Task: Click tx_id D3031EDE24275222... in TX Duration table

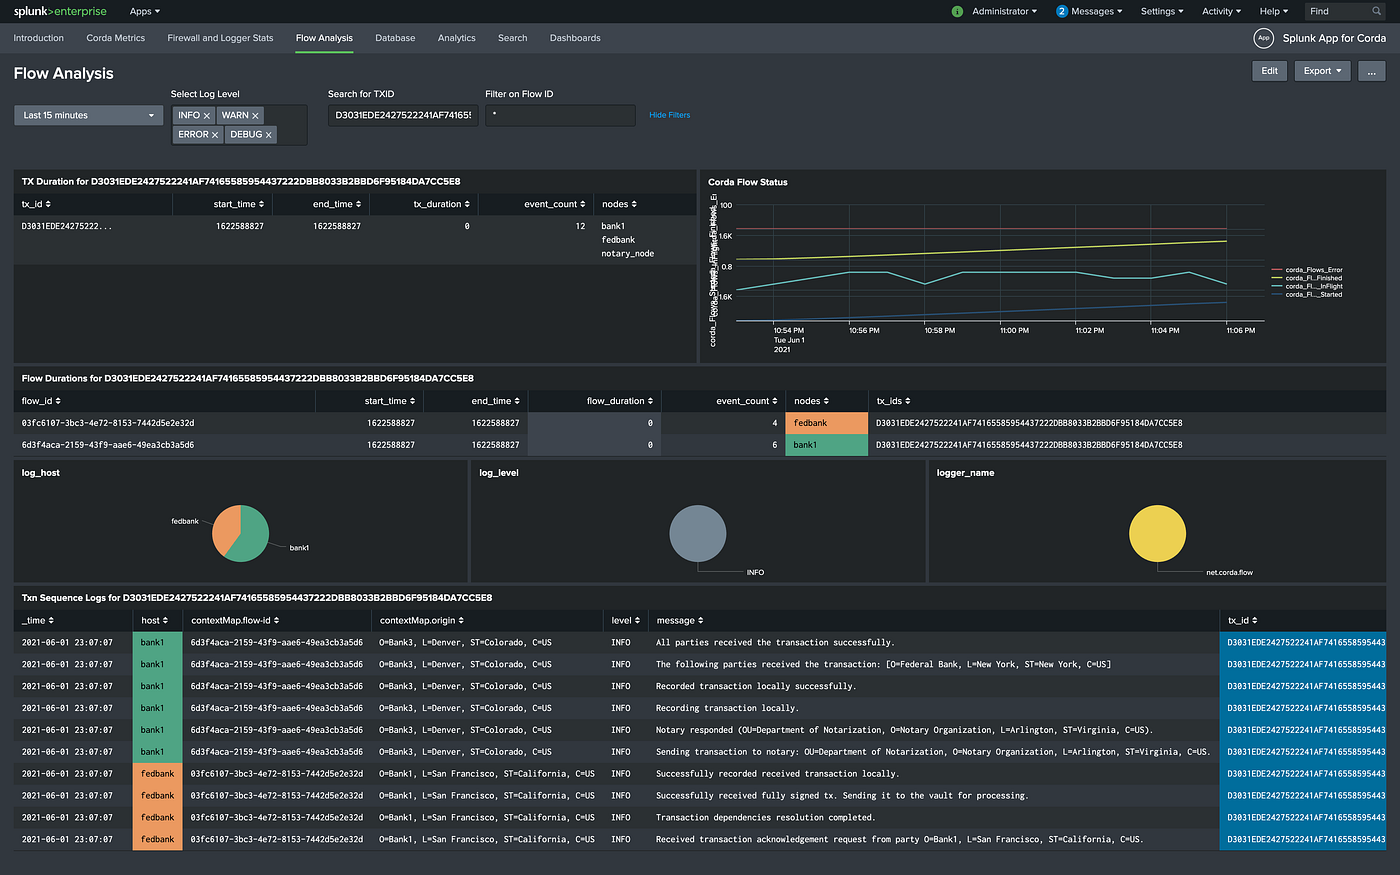Action: 67,227
